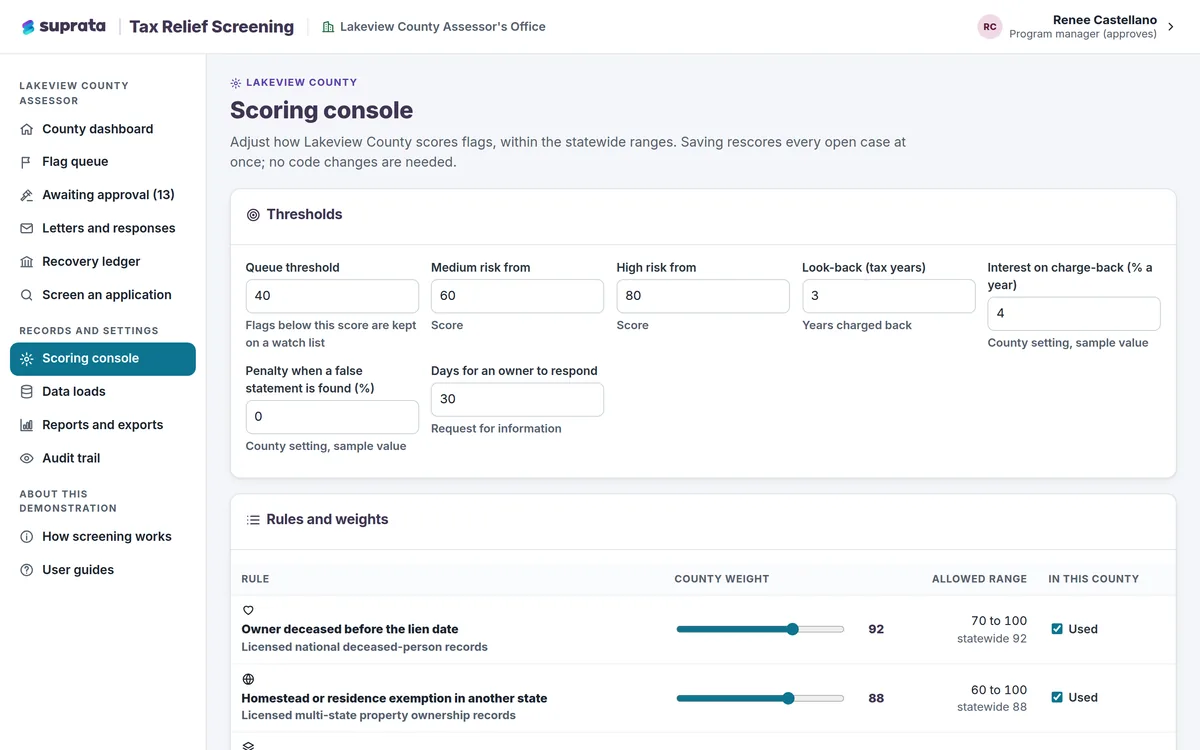1200x750 pixels.
Task: Click the Letters and responses envelope icon
Action: (x=26, y=228)
